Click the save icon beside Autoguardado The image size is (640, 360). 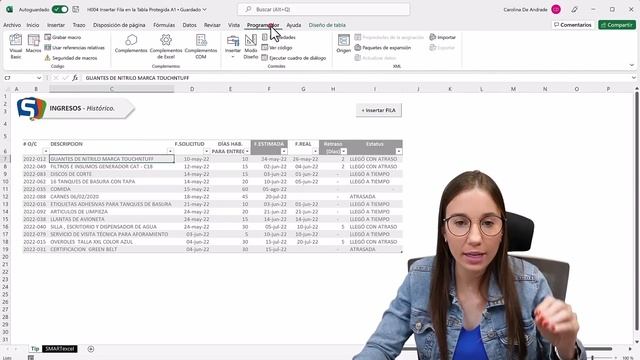tap(76, 9)
